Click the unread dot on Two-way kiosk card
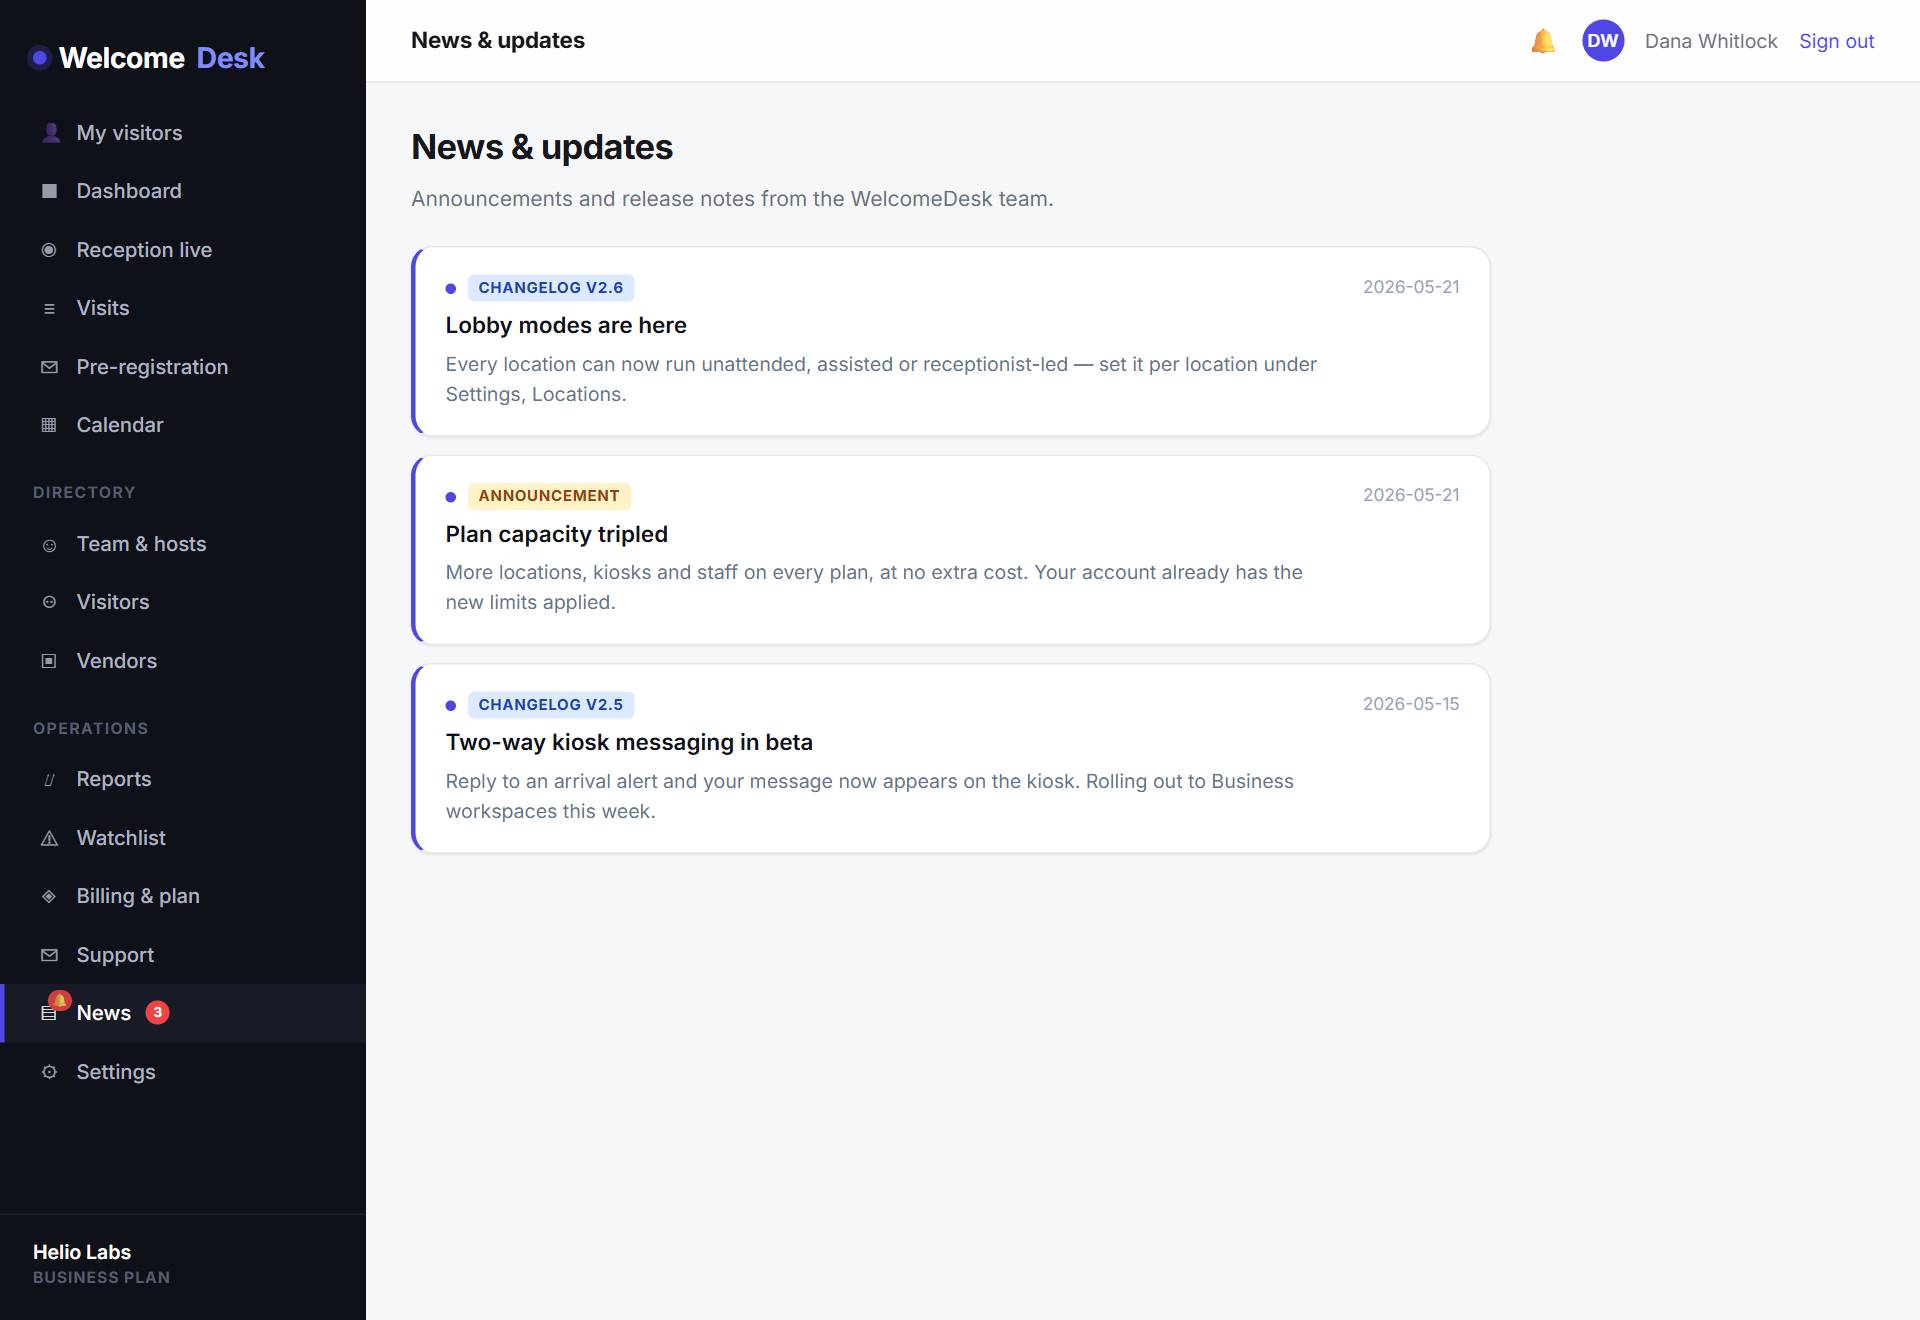The image size is (1920, 1320). click(x=451, y=706)
